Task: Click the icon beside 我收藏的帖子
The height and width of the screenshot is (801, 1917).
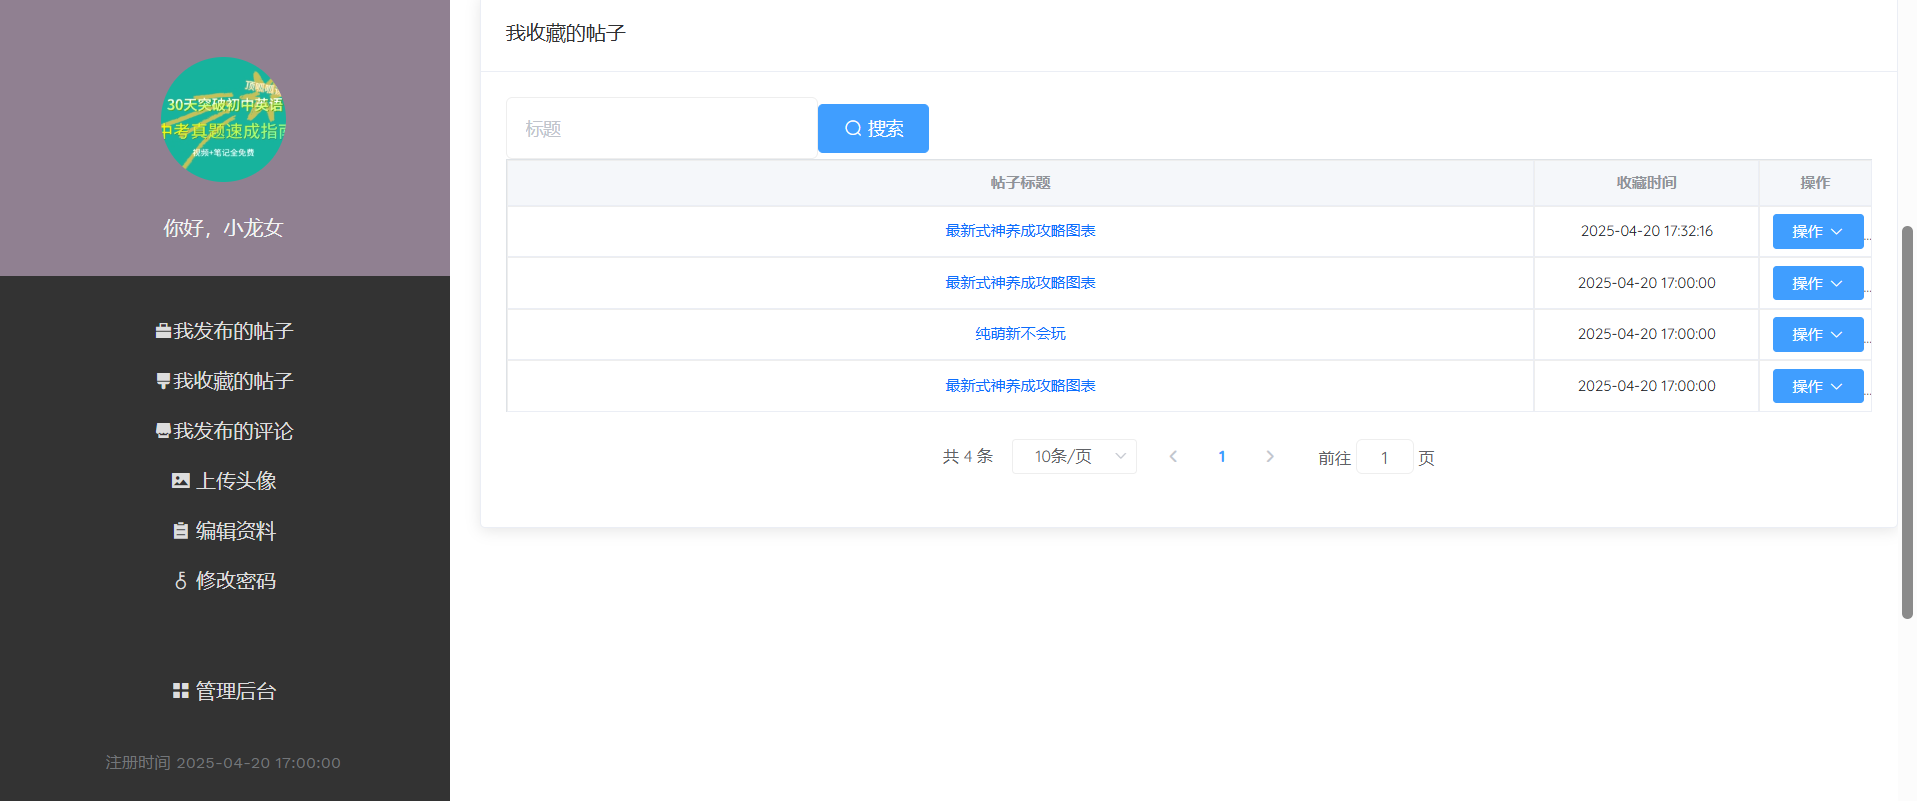Action: coord(163,381)
